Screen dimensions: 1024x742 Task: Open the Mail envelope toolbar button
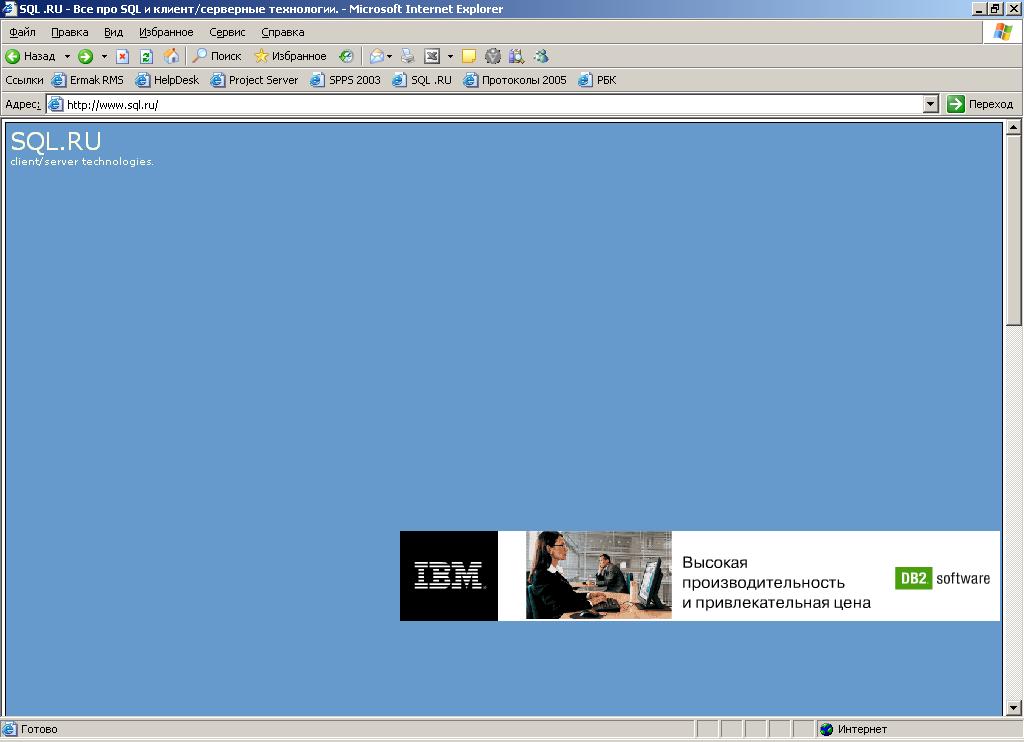pyautogui.click(x=376, y=56)
